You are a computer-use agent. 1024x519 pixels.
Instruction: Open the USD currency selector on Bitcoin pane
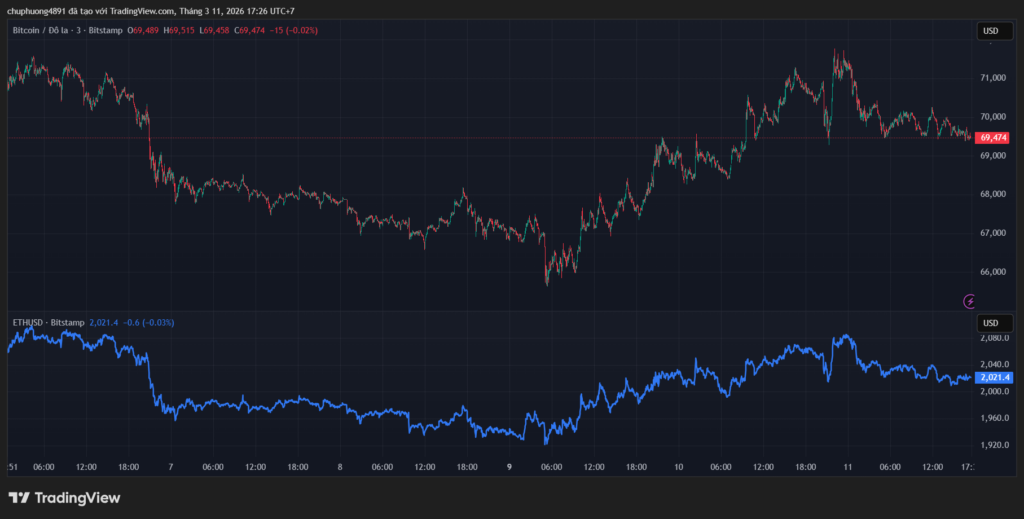point(990,31)
